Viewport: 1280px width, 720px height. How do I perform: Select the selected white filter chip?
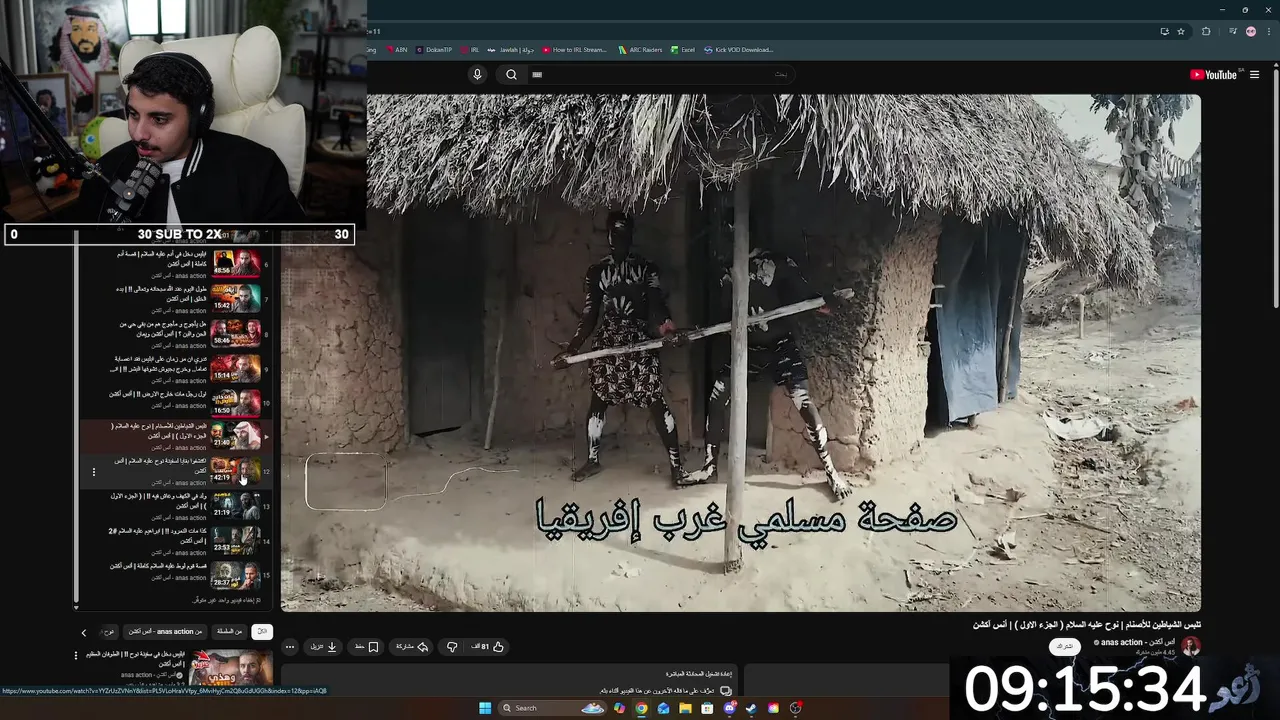(x=262, y=631)
